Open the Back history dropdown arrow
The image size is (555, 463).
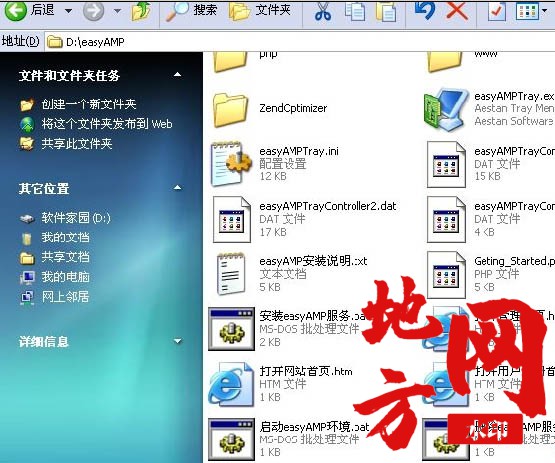point(68,11)
